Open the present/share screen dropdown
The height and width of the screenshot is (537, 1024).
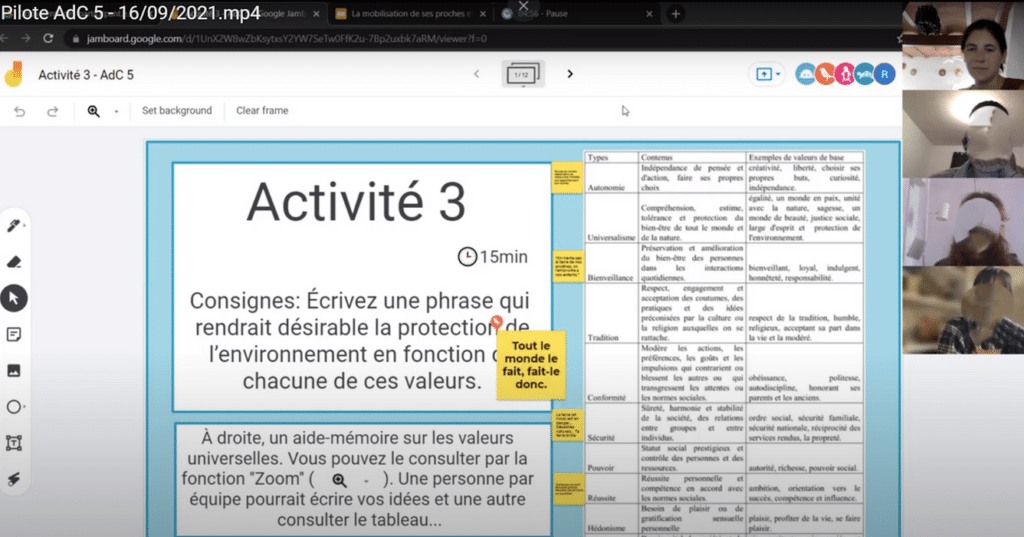tap(765, 74)
